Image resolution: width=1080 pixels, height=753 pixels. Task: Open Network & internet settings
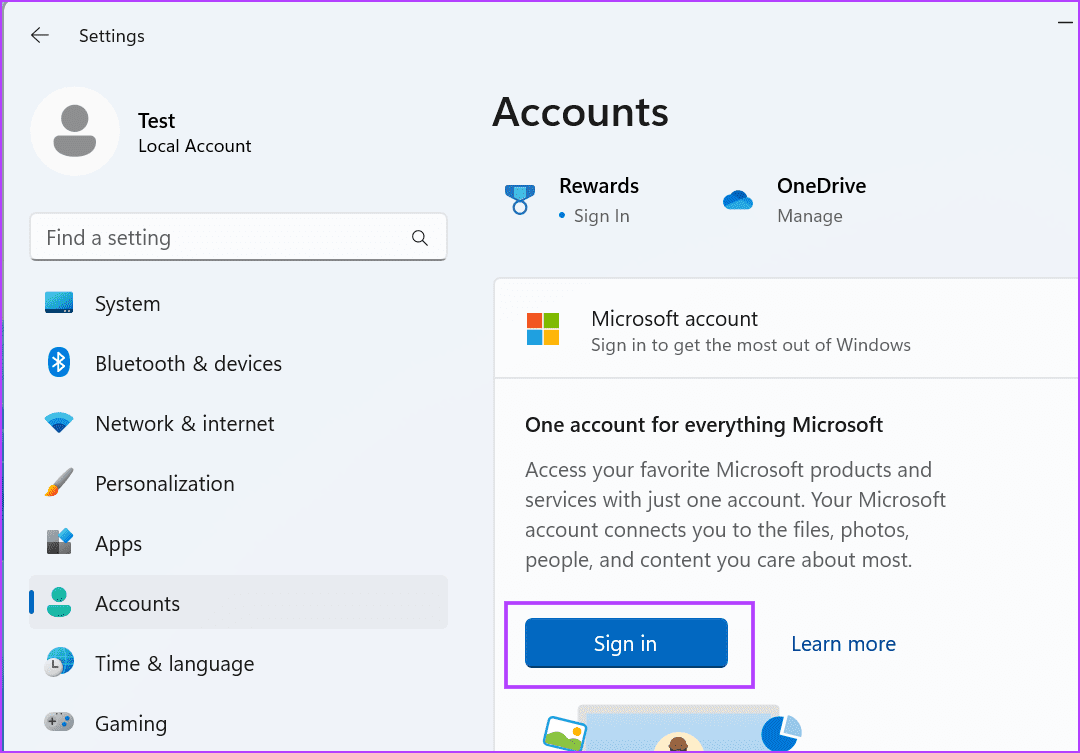coord(238,423)
